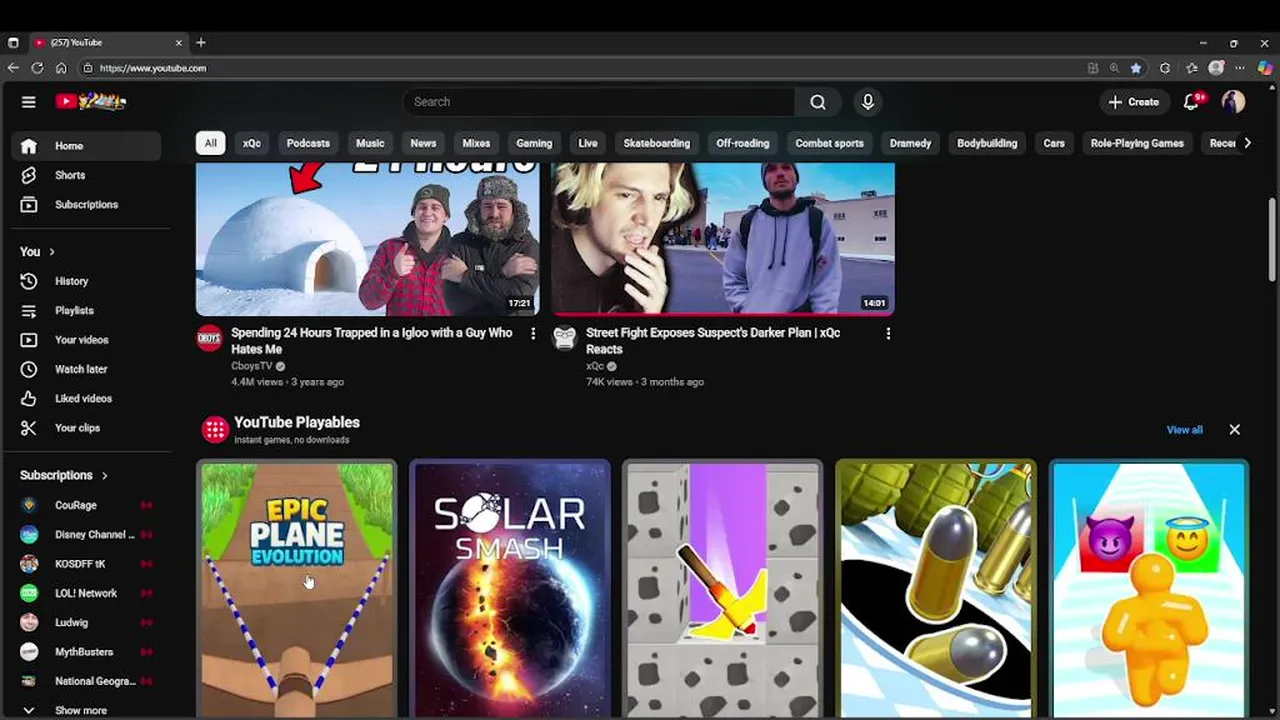
Task: Select the Role-Playing Games filter chip
Action: (x=1137, y=143)
